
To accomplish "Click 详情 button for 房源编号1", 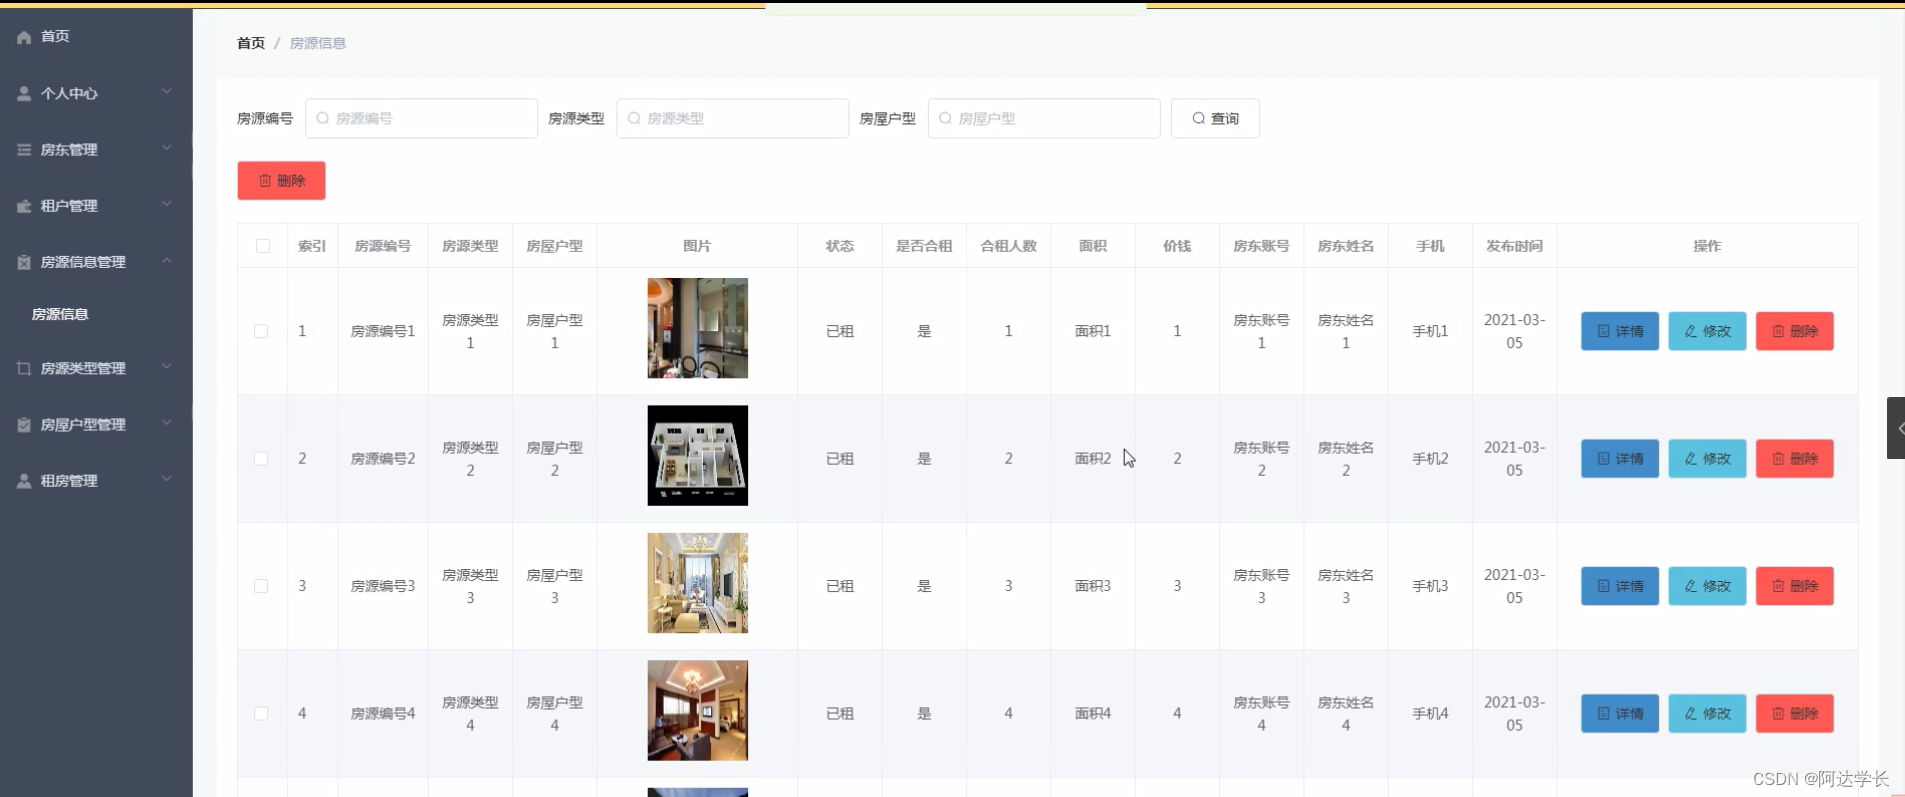I will pyautogui.click(x=1620, y=331).
